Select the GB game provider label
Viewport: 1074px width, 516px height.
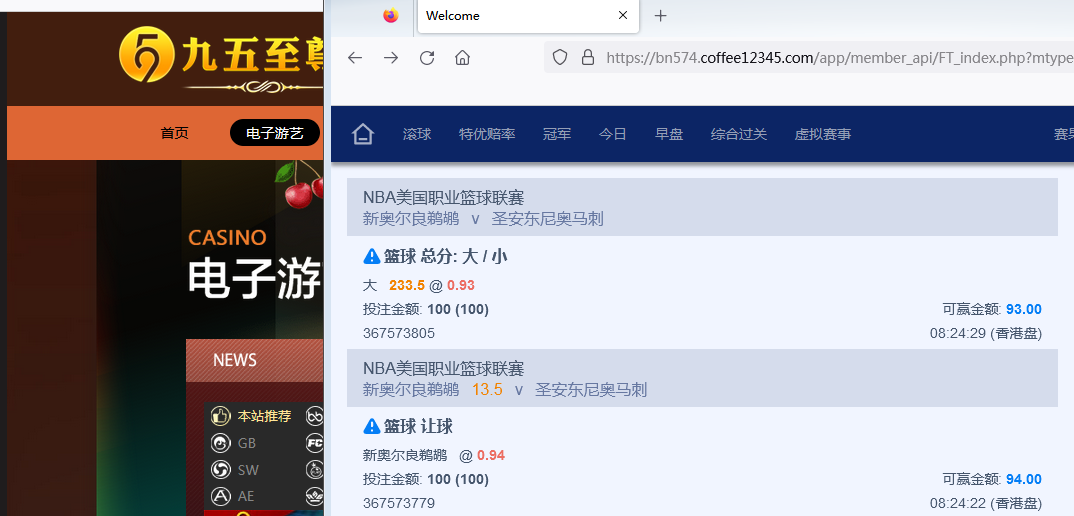click(x=247, y=443)
